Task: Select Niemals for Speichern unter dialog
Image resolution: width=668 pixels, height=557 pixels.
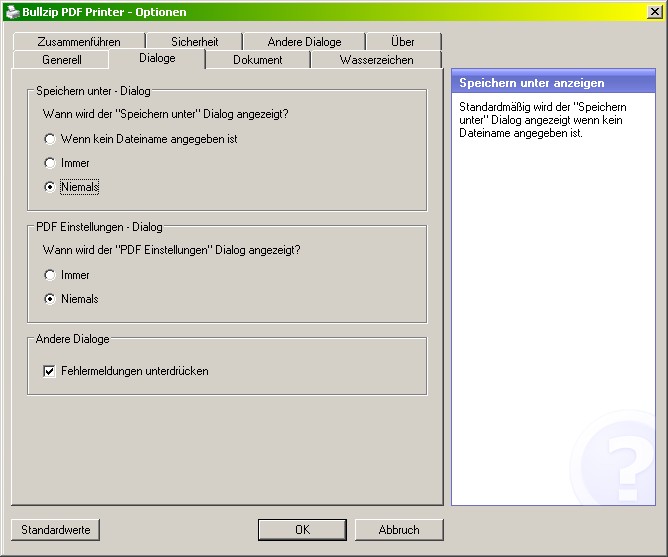Action: pos(72,187)
